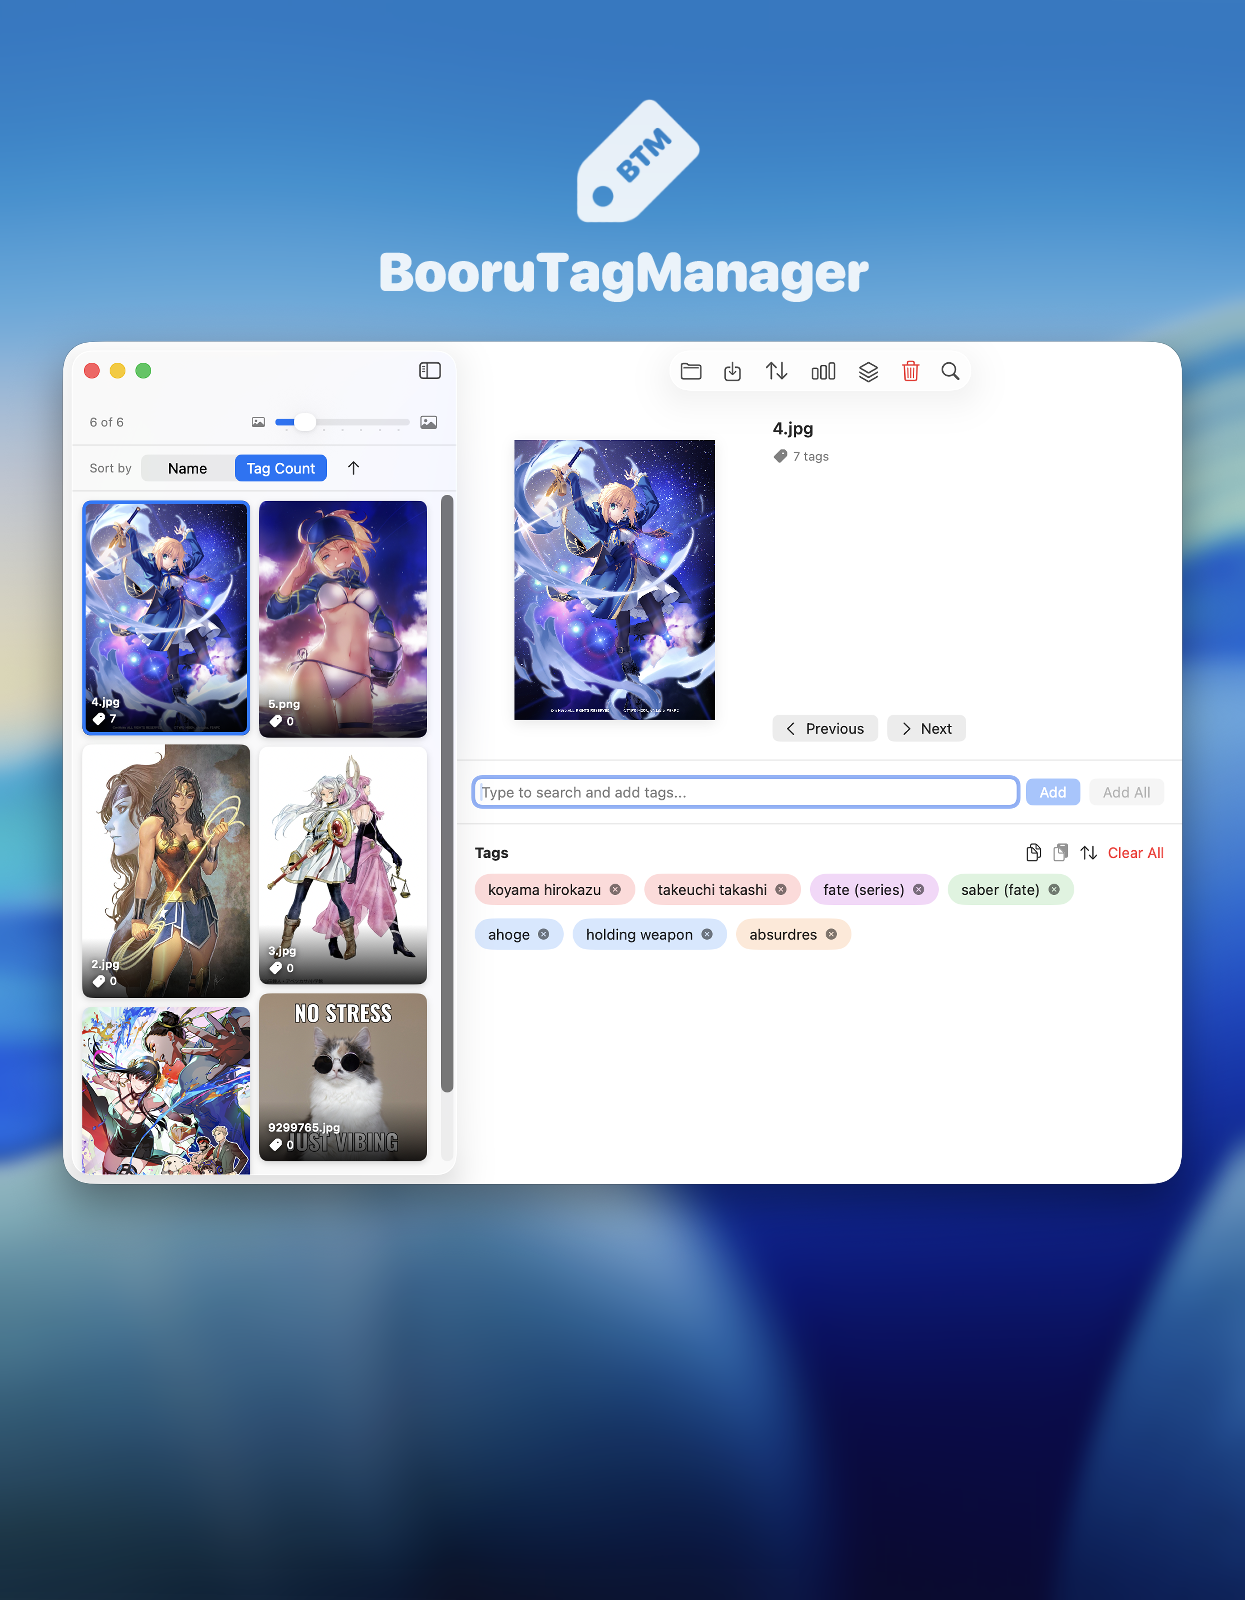Click the small image icon left of slider
The height and width of the screenshot is (1600, 1245).
(x=258, y=422)
